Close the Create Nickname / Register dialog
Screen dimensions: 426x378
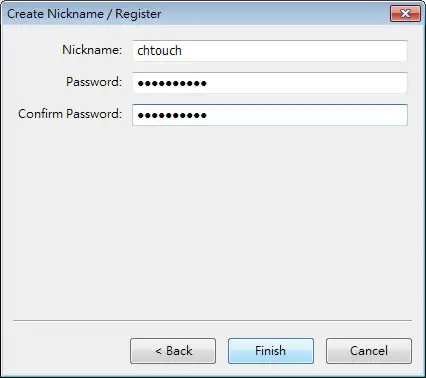(405, 14)
